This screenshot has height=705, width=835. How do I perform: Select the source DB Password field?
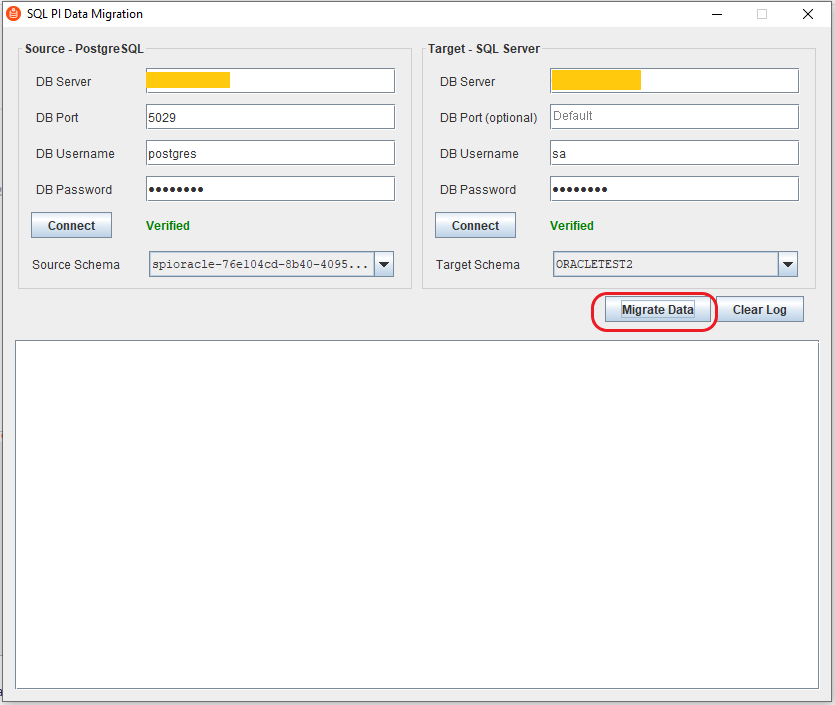point(270,189)
